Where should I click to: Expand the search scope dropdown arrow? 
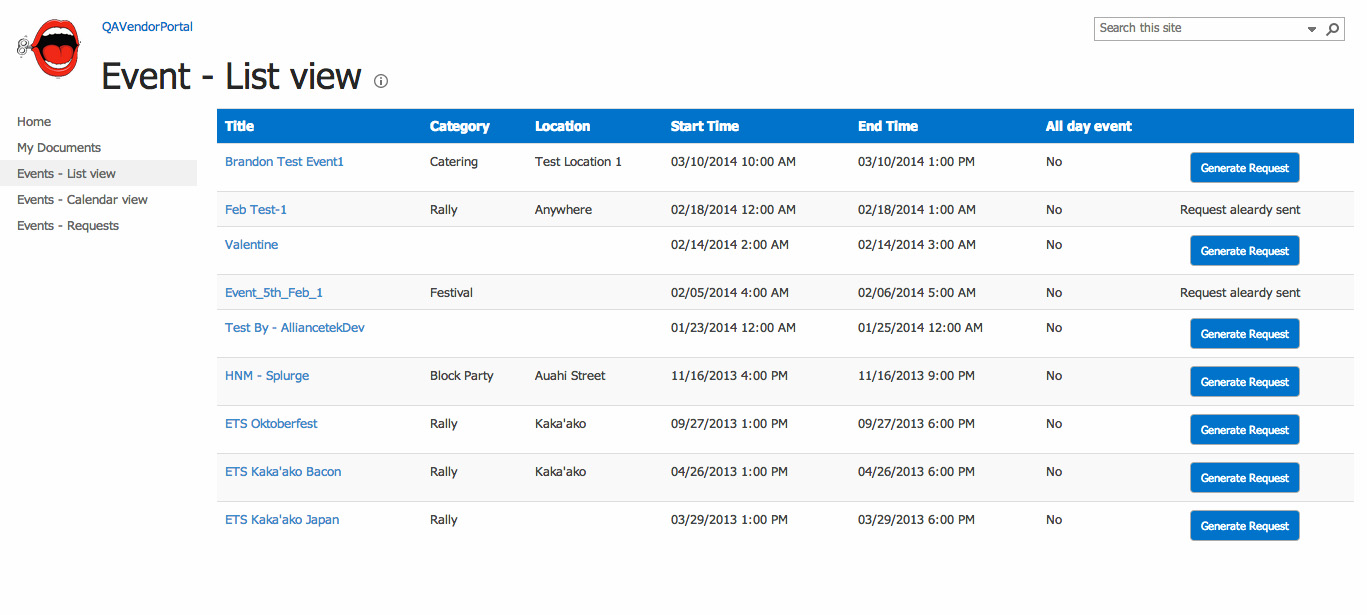(1312, 30)
